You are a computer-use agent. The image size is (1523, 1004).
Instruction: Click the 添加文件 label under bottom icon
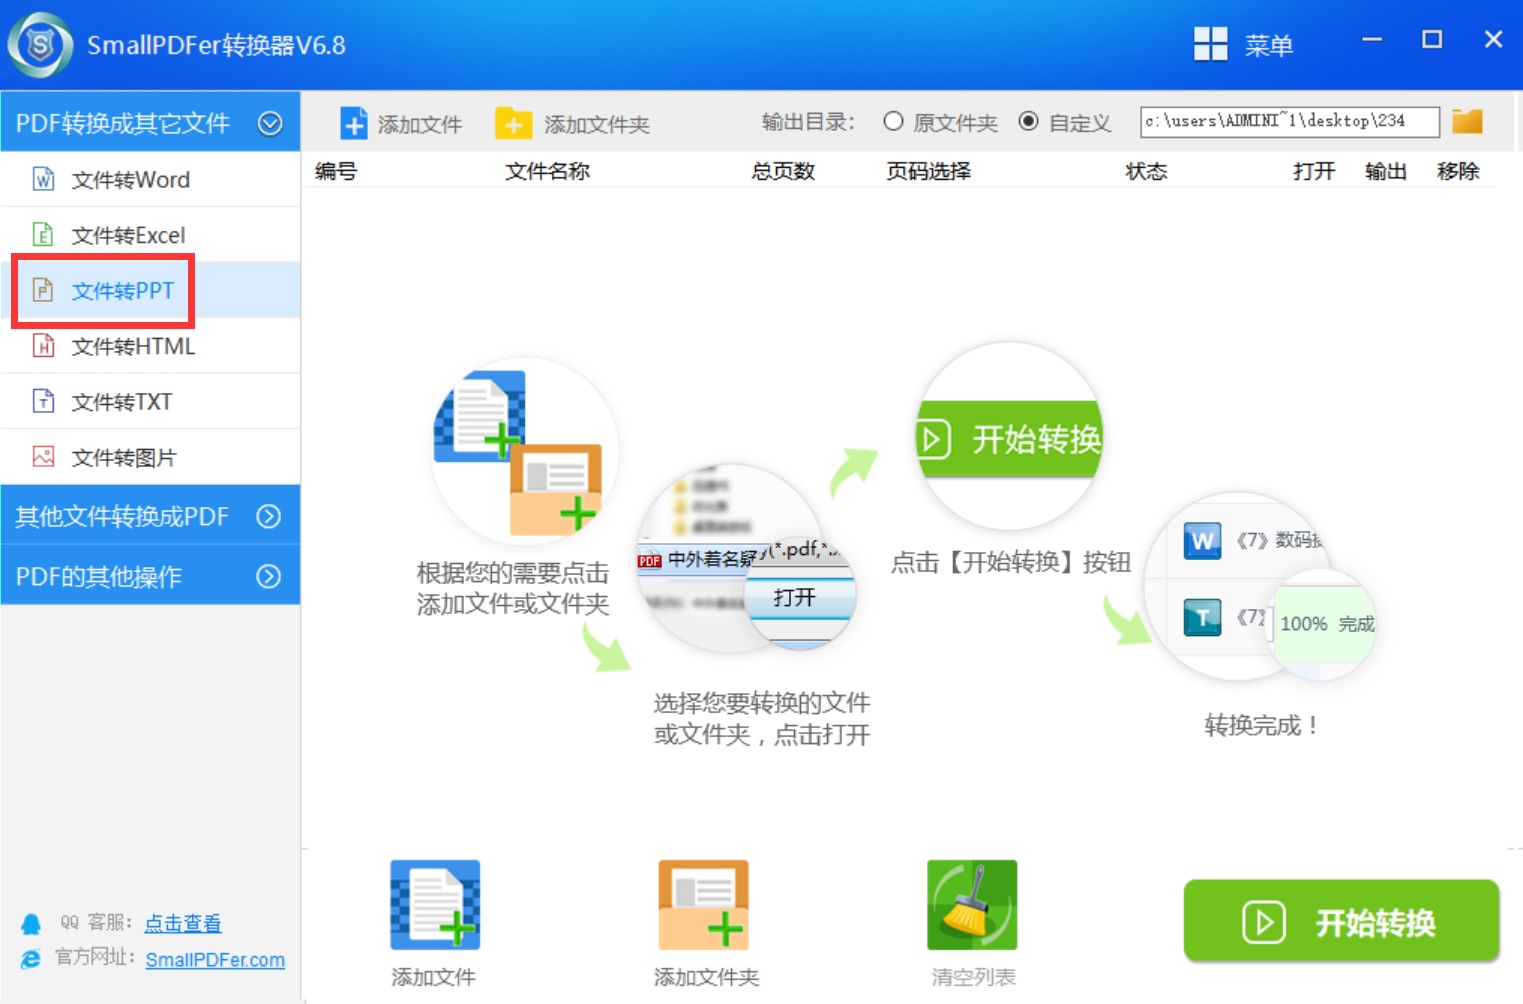point(433,977)
